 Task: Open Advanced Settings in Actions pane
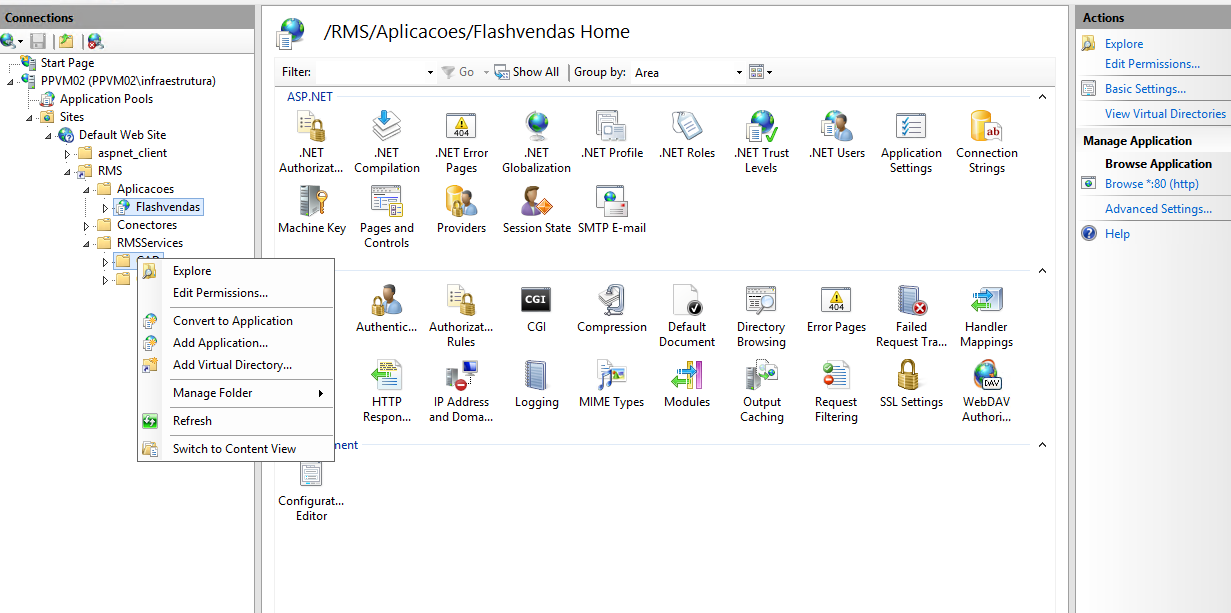[1158, 209]
